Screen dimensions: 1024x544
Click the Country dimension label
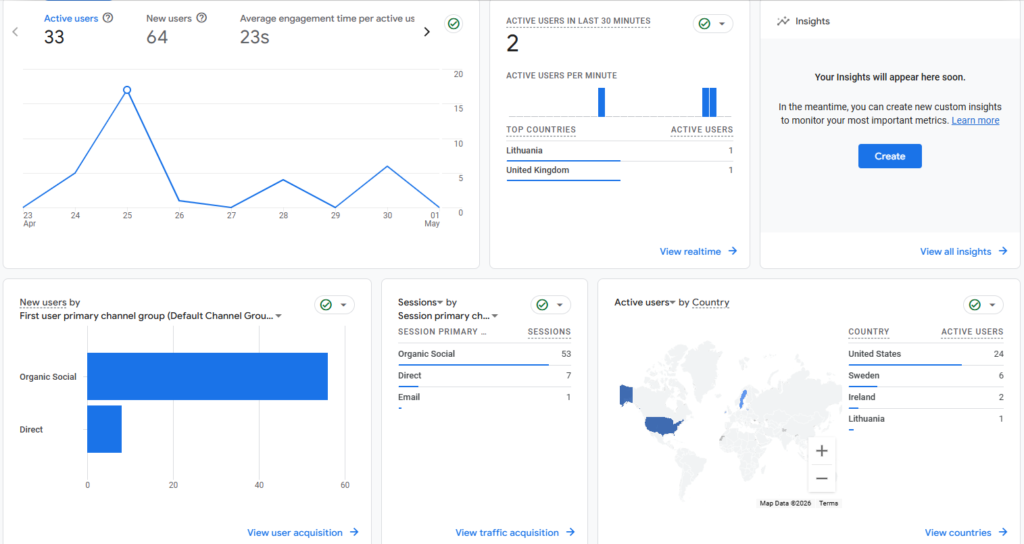(x=711, y=302)
